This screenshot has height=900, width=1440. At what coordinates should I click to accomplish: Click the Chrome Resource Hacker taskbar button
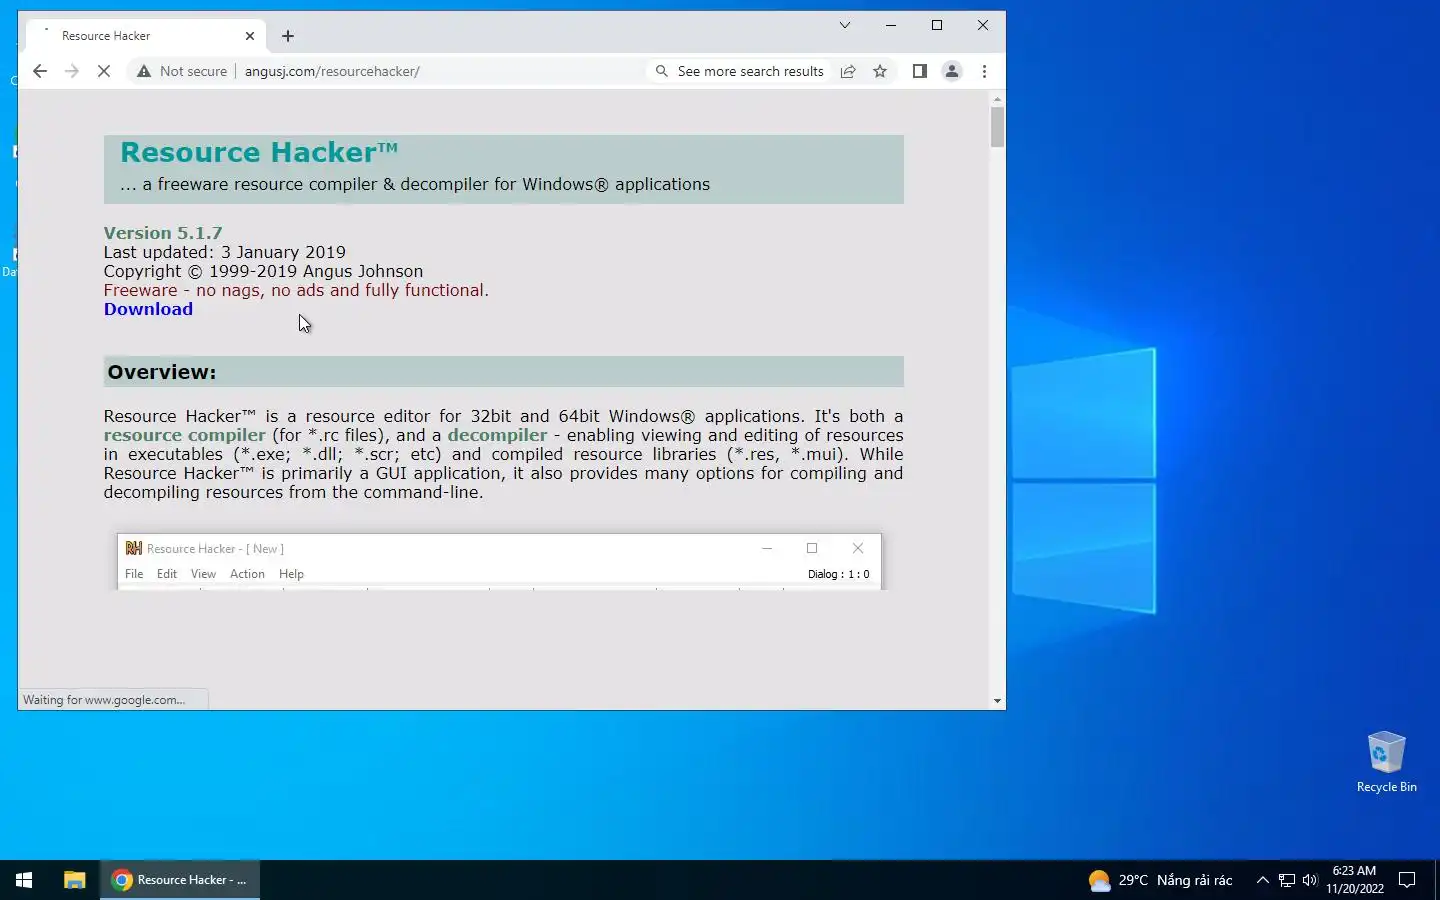(x=180, y=880)
